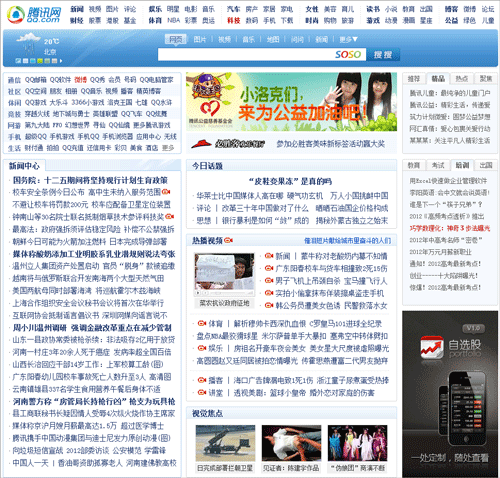This screenshot has width=500, height=478.
Task: Open headline 国务院：十二五期间将坚持现行计划生育政策
Action: pos(90,180)
